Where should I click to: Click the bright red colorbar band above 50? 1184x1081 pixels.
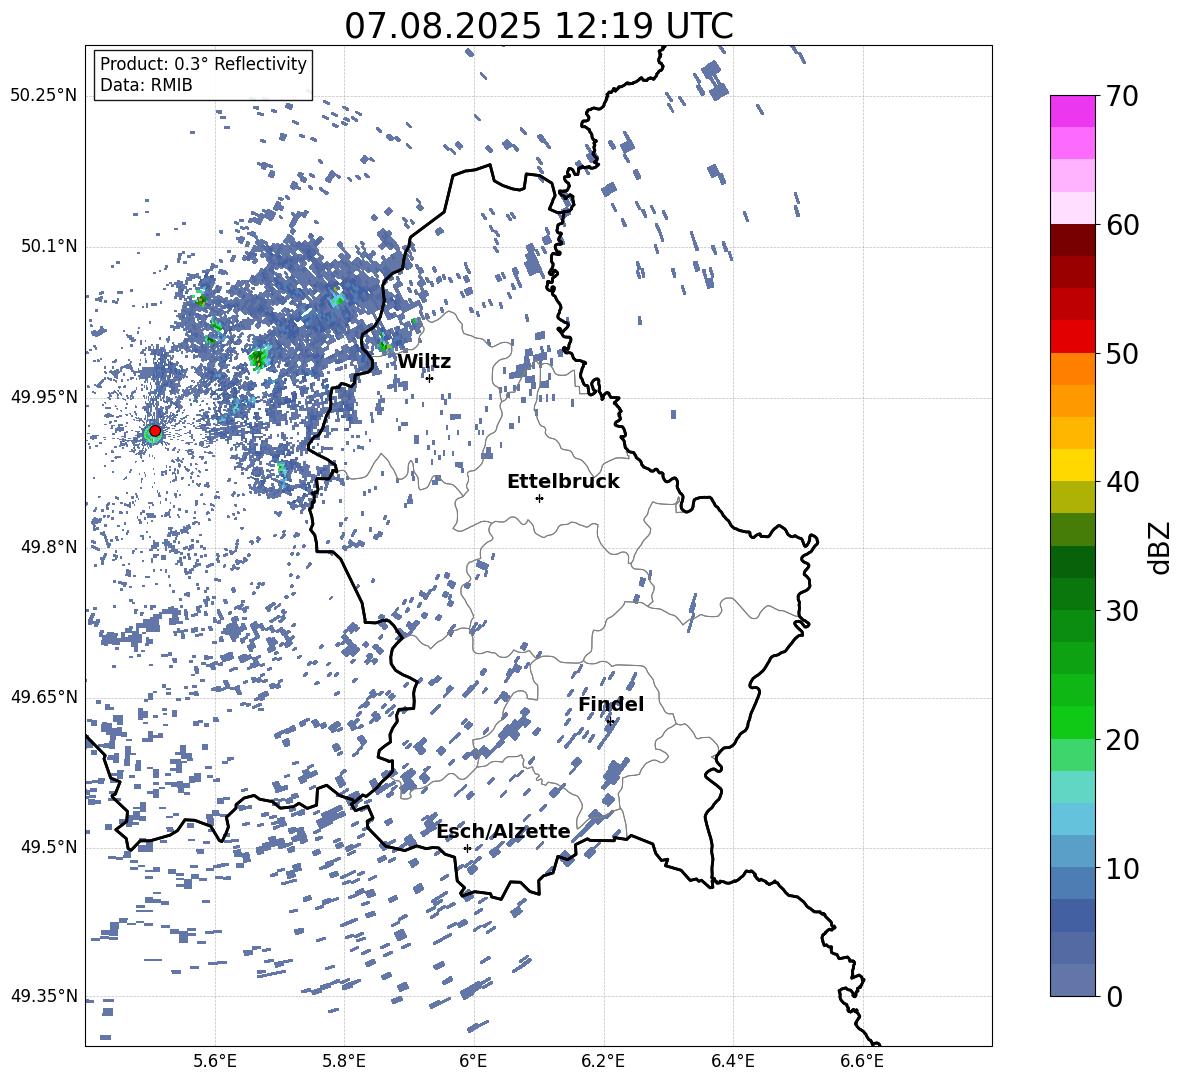(1072, 337)
